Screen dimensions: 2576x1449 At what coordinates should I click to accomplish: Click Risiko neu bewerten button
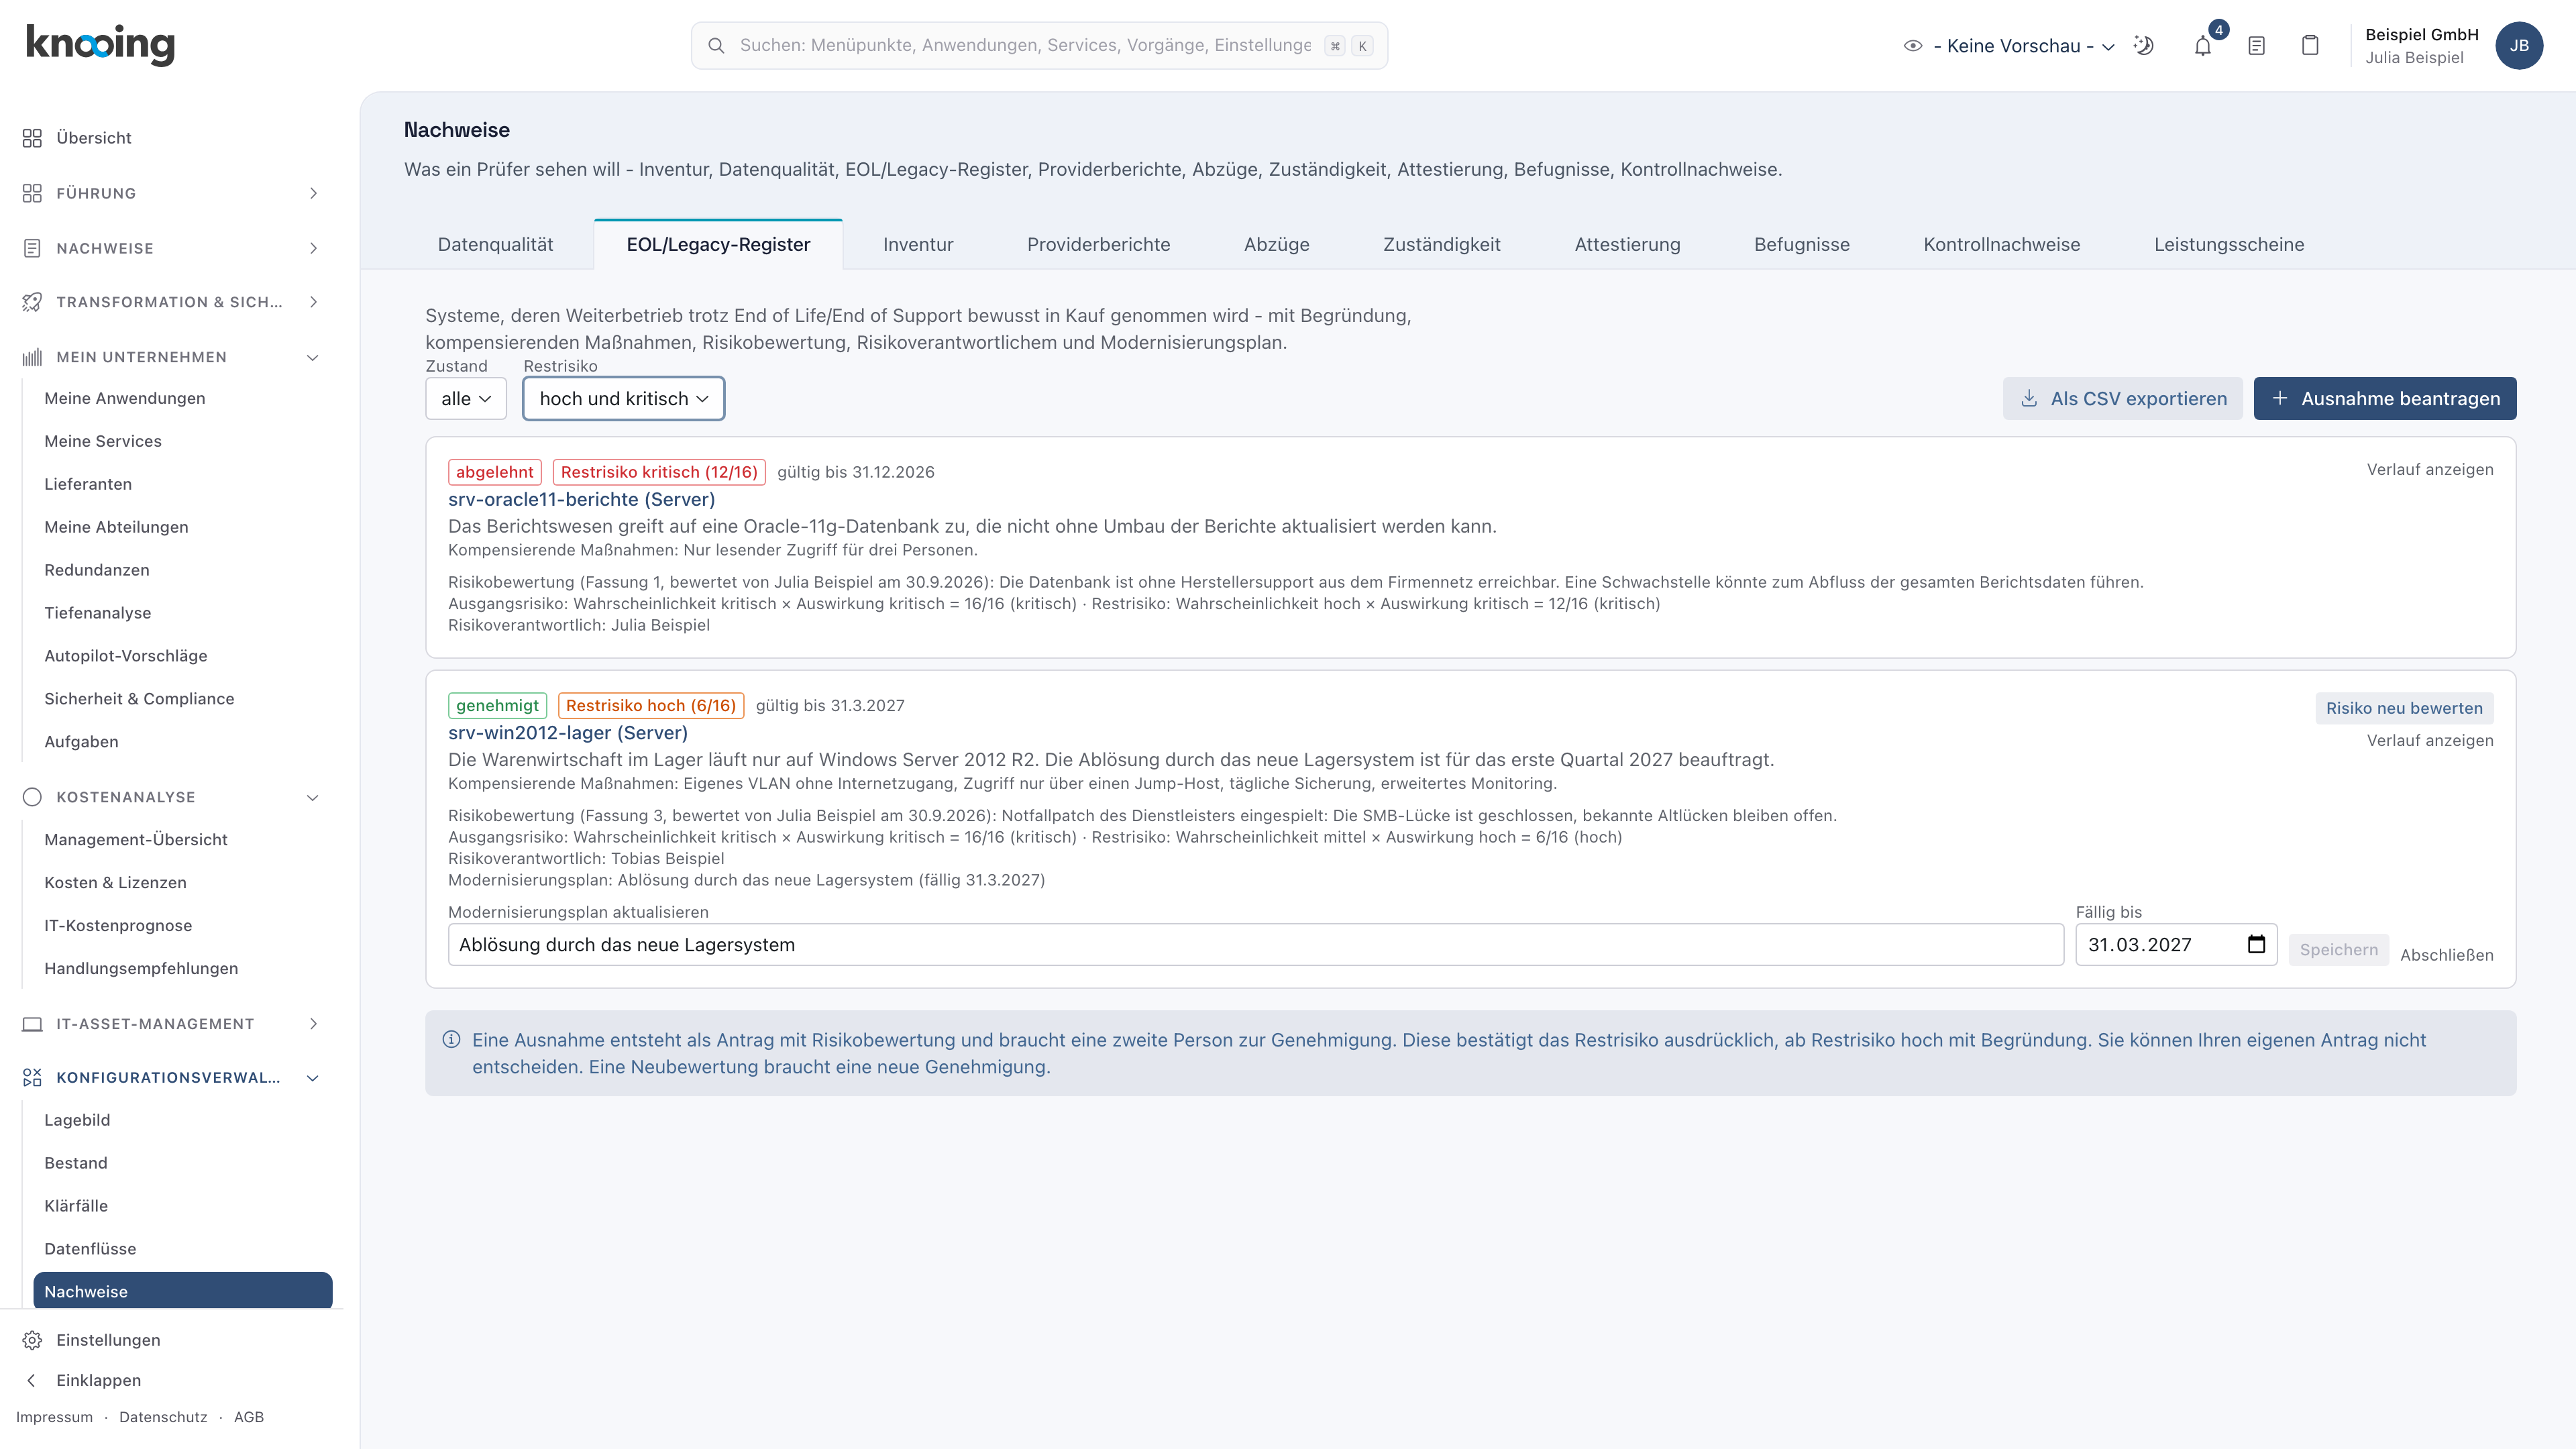(2404, 708)
